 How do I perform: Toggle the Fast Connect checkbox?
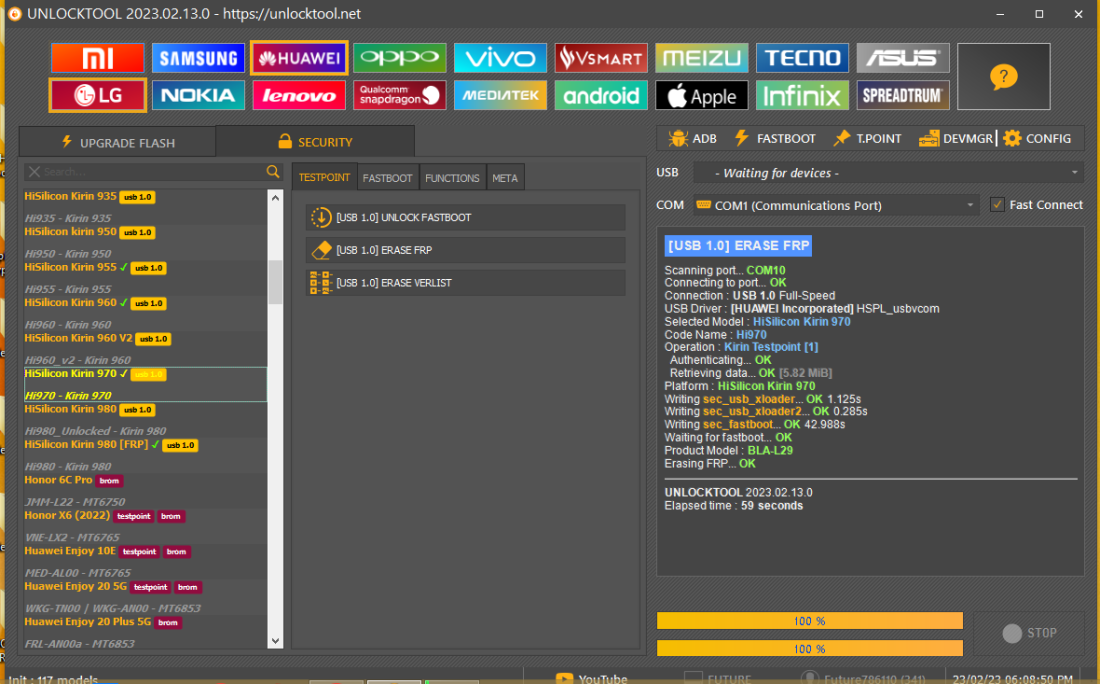(x=997, y=205)
